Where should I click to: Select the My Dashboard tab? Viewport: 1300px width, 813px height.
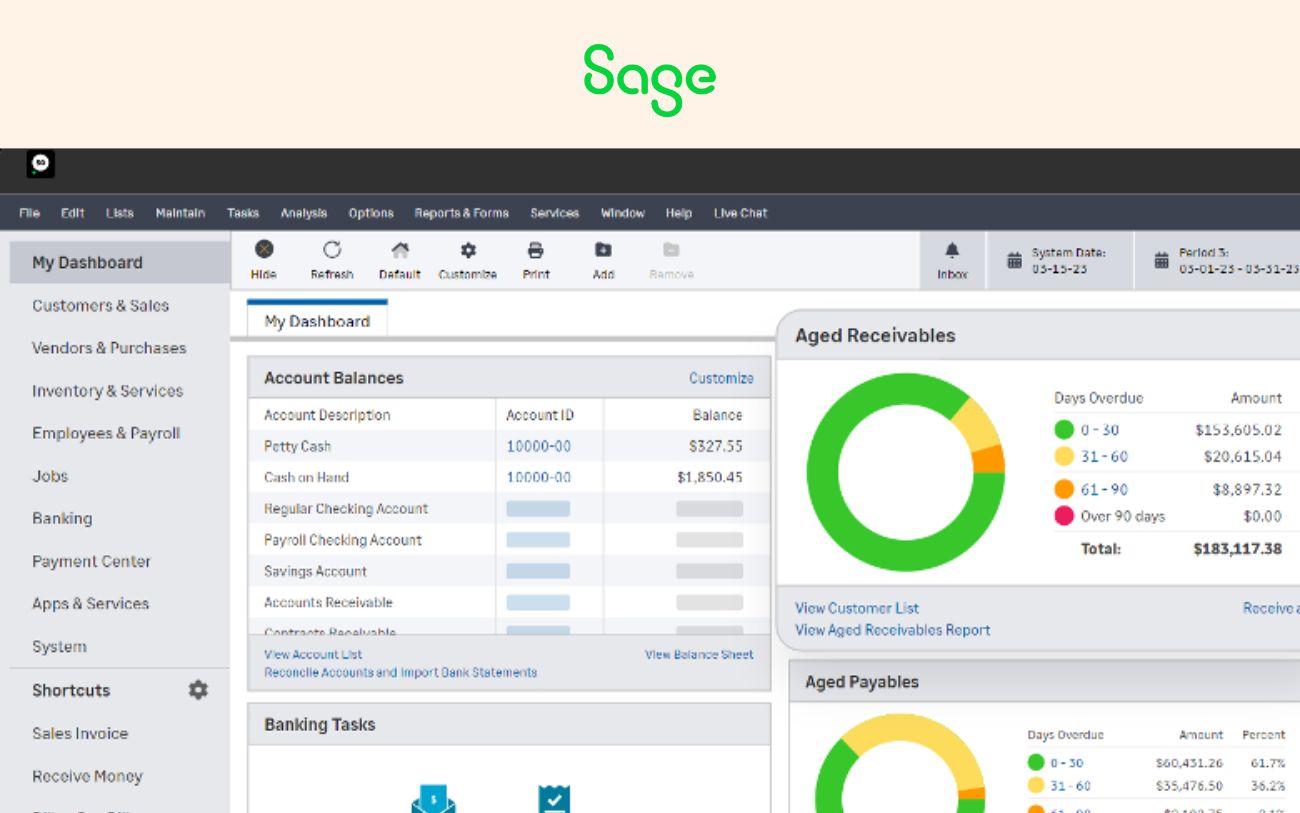coord(317,321)
